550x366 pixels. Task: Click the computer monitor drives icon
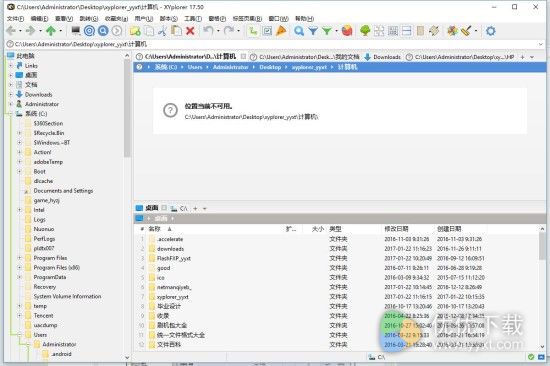(x=75, y=31)
